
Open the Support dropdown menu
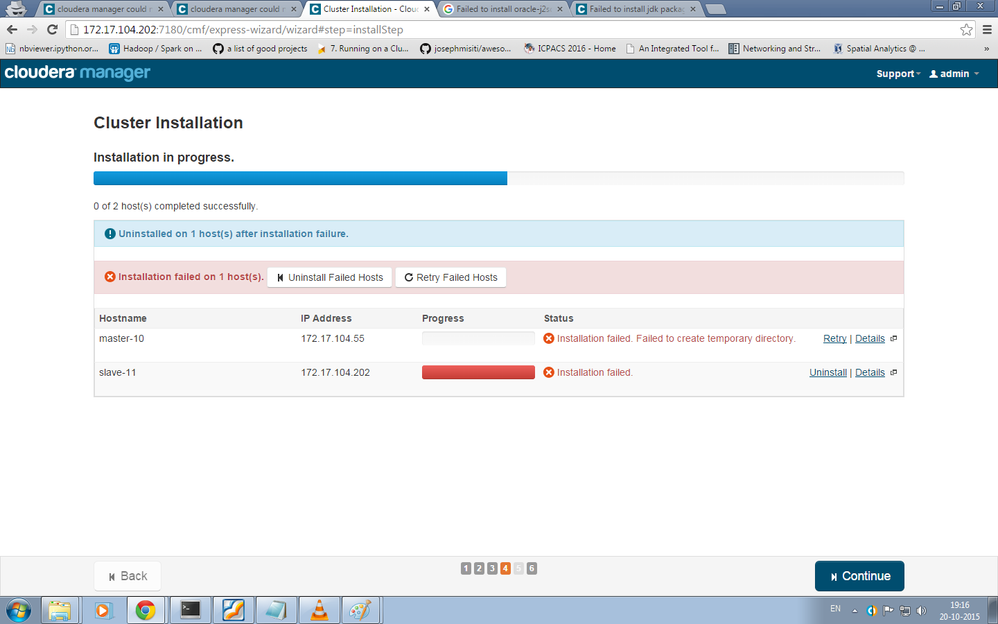898,74
